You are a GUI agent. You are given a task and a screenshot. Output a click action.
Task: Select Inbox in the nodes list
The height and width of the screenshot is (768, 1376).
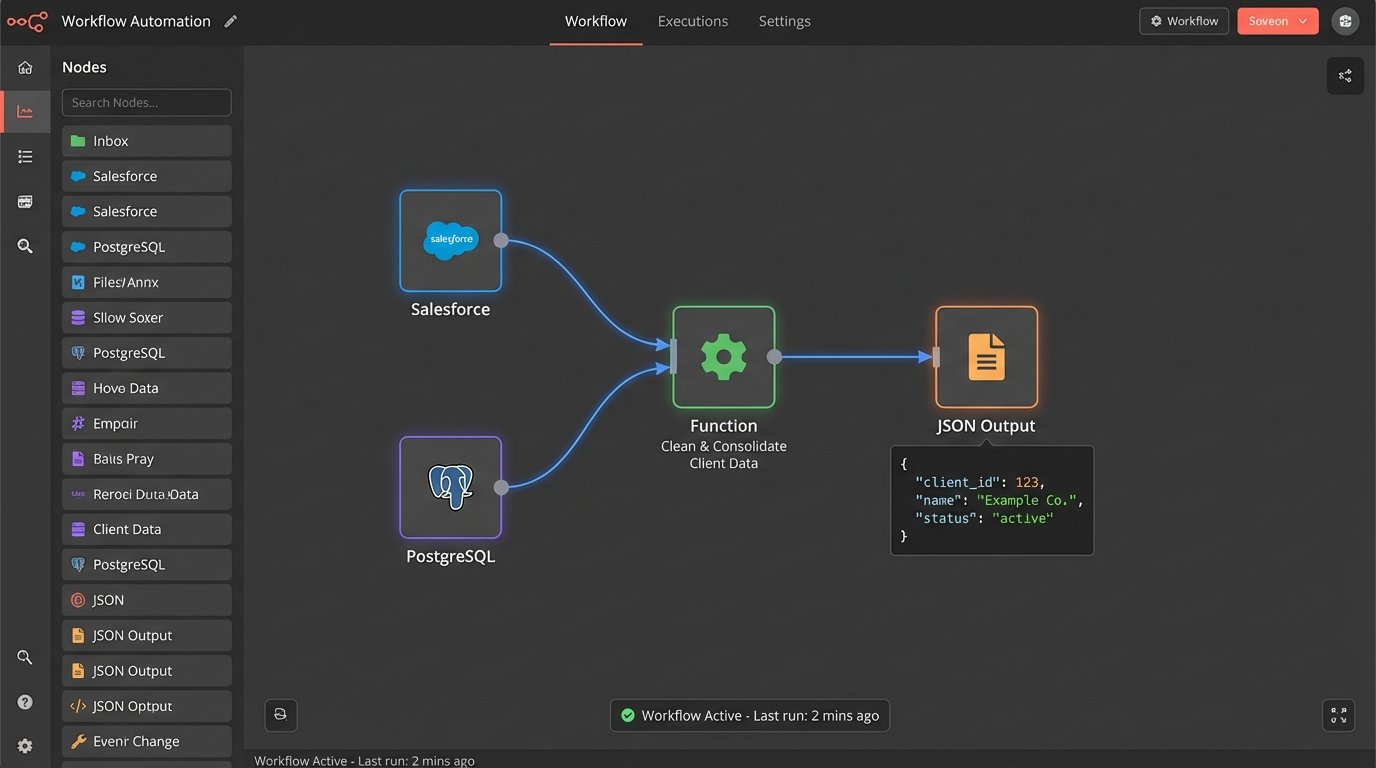pos(146,141)
